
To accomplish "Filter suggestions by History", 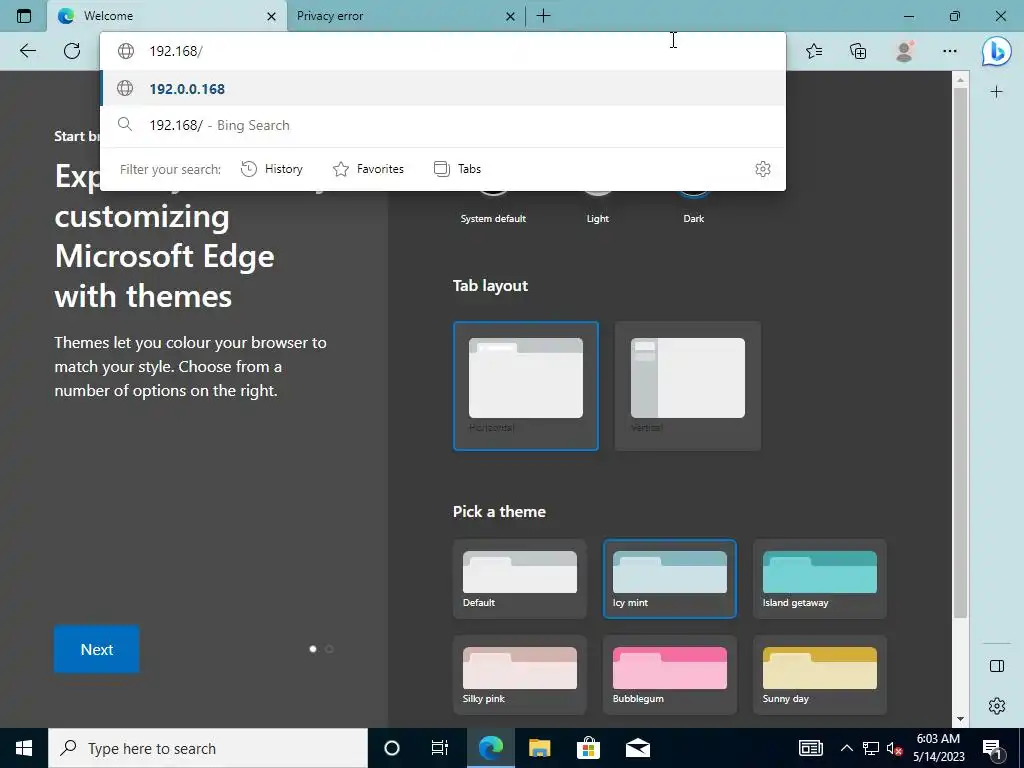I will 272,169.
